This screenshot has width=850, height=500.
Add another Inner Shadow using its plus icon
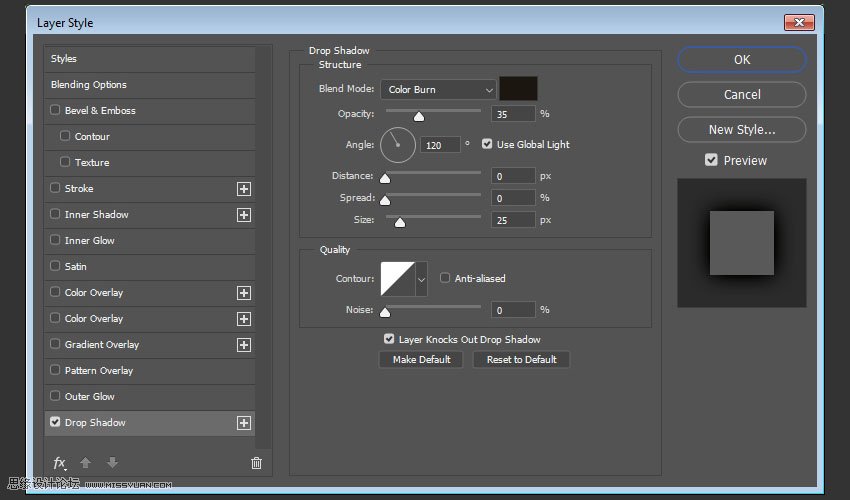click(x=243, y=214)
